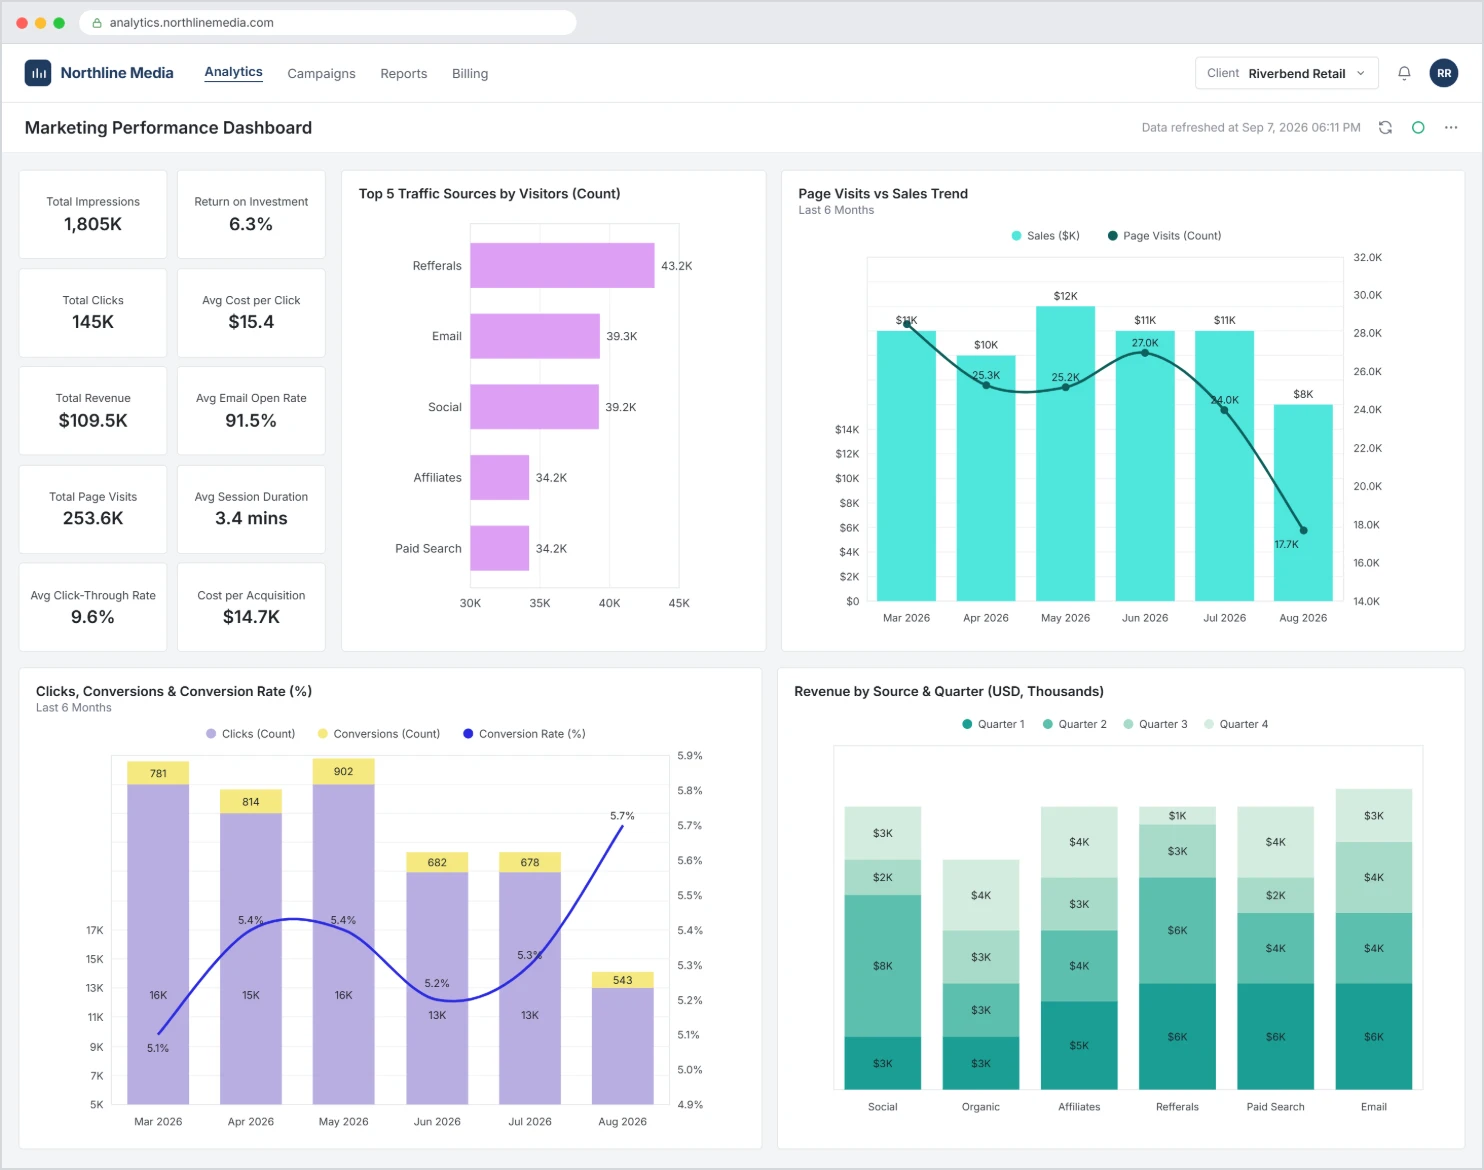The height and width of the screenshot is (1170, 1484).
Task: Click the Page Visits vs Sales Trend title
Action: [x=883, y=194]
